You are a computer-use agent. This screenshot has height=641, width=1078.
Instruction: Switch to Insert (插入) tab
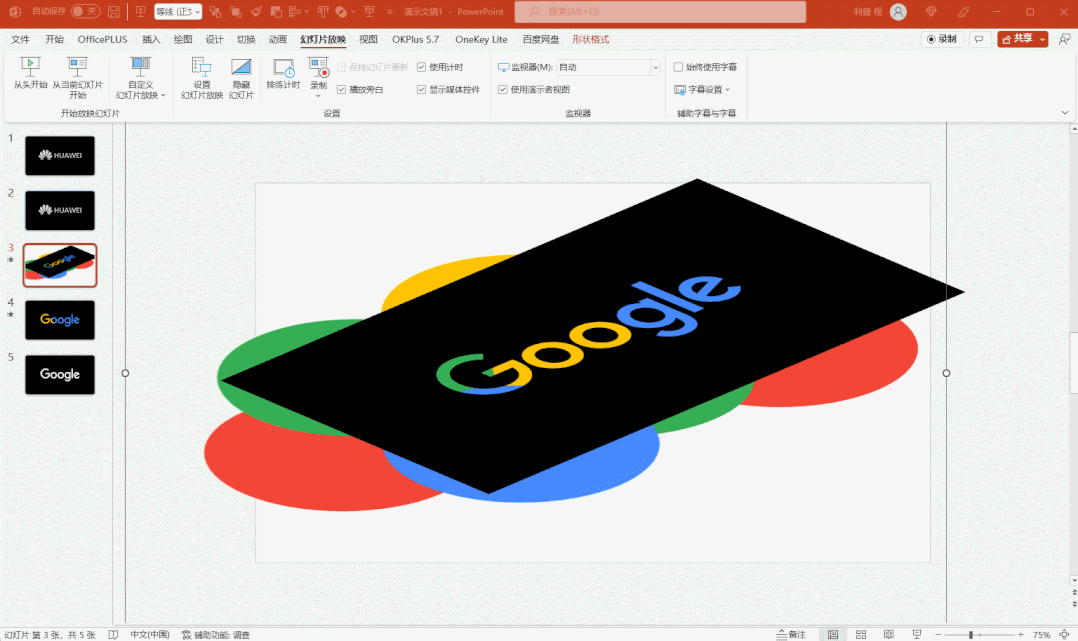(x=151, y=39)
